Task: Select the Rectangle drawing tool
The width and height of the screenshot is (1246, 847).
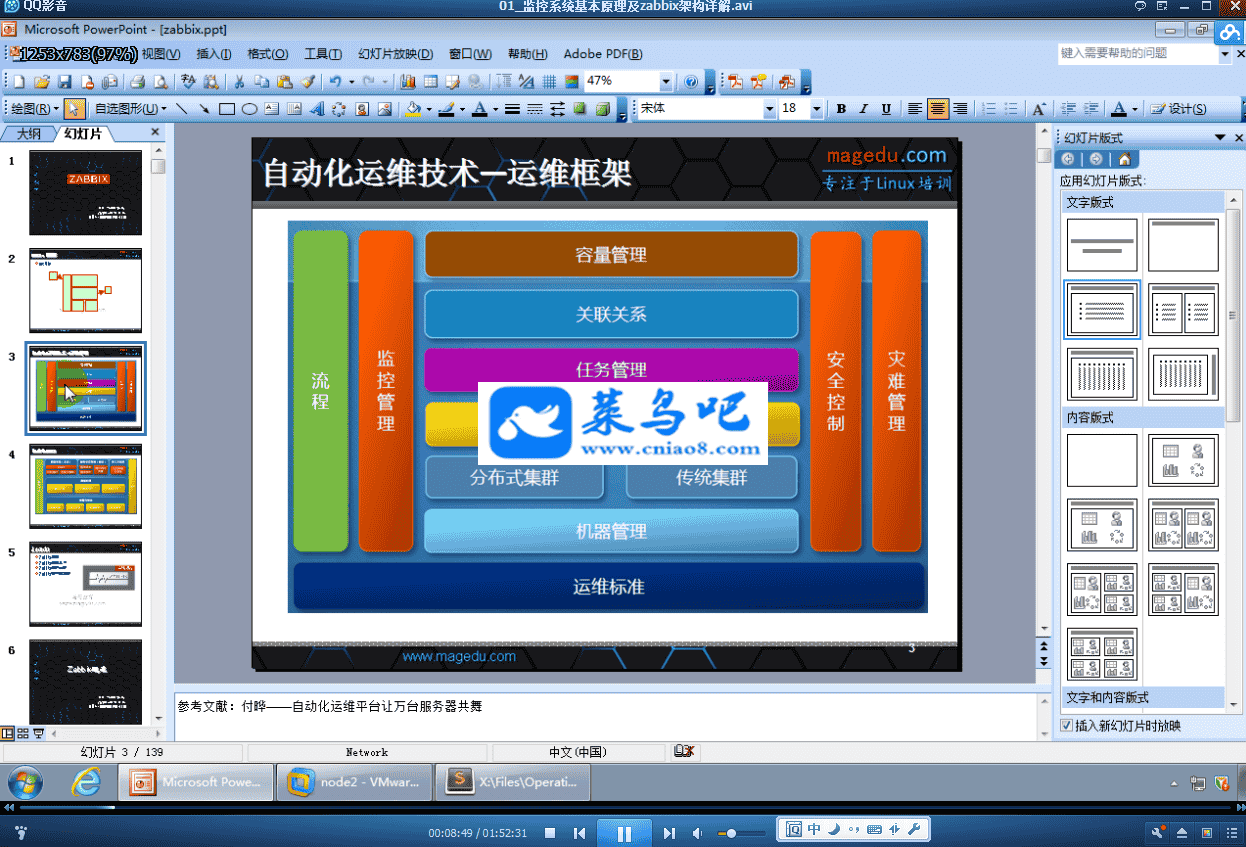Action: pyautogui.click(x=227, y=109)
